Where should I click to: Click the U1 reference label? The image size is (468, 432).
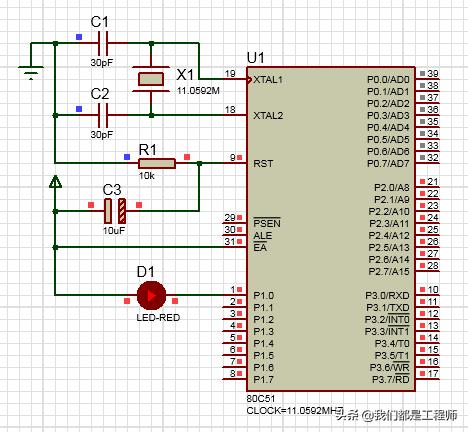pos(256,58)
